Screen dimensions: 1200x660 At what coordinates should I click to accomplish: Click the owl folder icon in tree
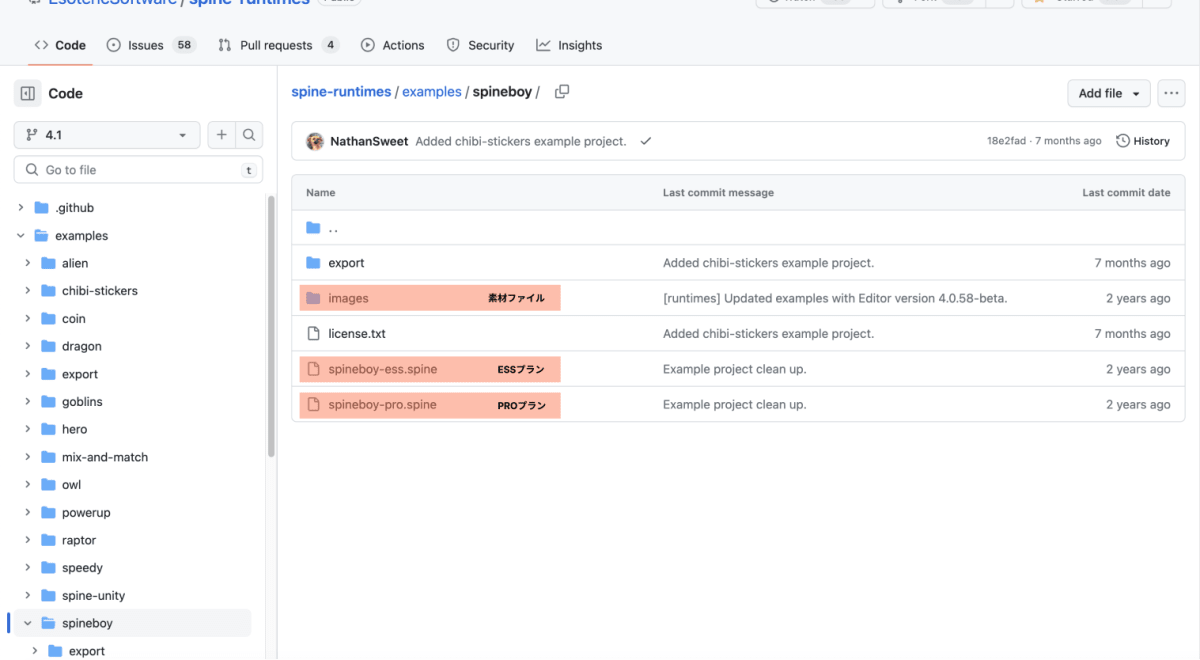coord(48,484)
